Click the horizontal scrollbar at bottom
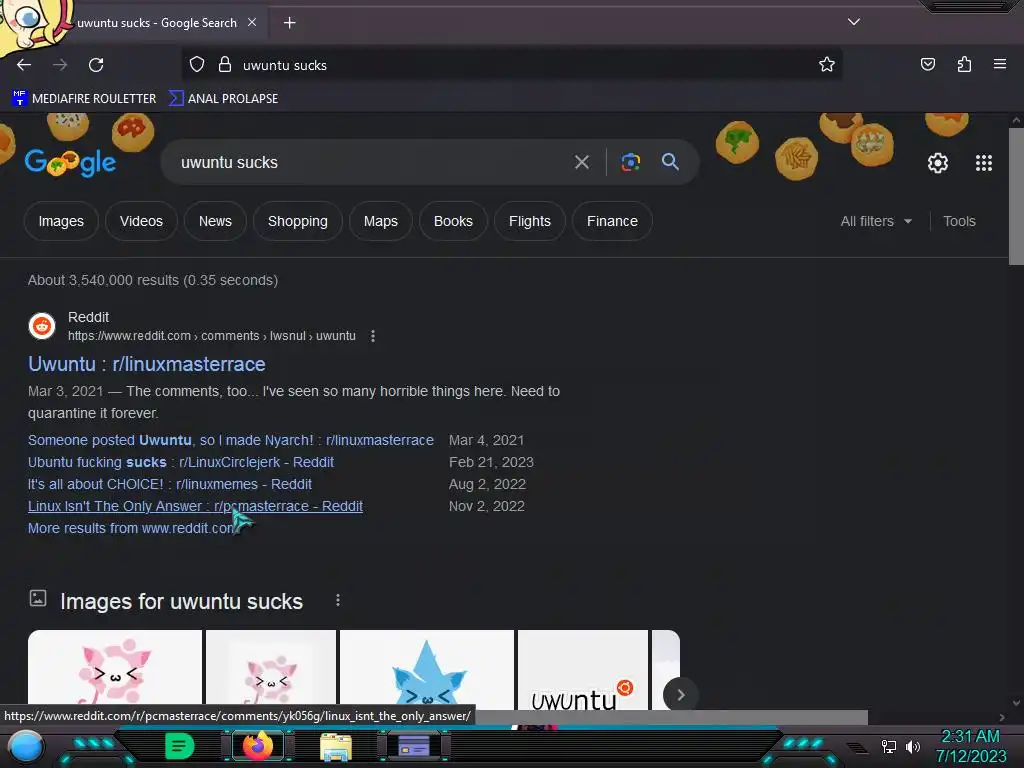Screen dimensions: 1024x768 click(x=671, y=717)
